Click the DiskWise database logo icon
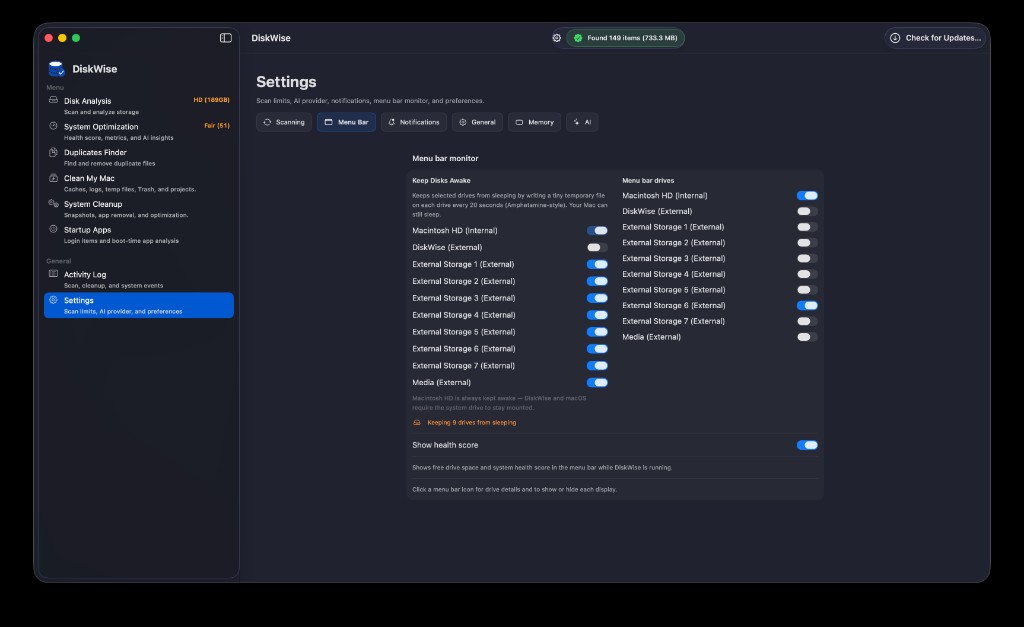1024x627 pixels. click(56, 69)
